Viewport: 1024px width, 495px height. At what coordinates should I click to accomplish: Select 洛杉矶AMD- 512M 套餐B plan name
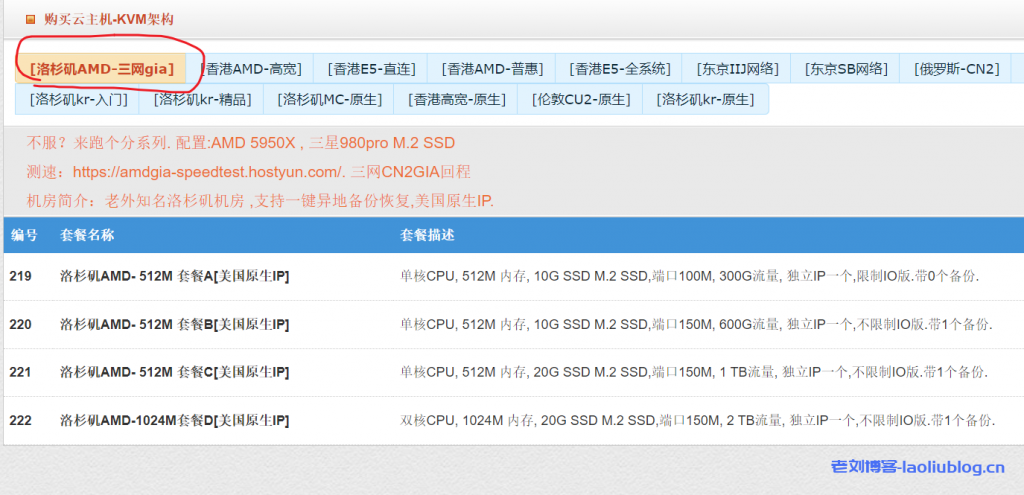[174, 325]
